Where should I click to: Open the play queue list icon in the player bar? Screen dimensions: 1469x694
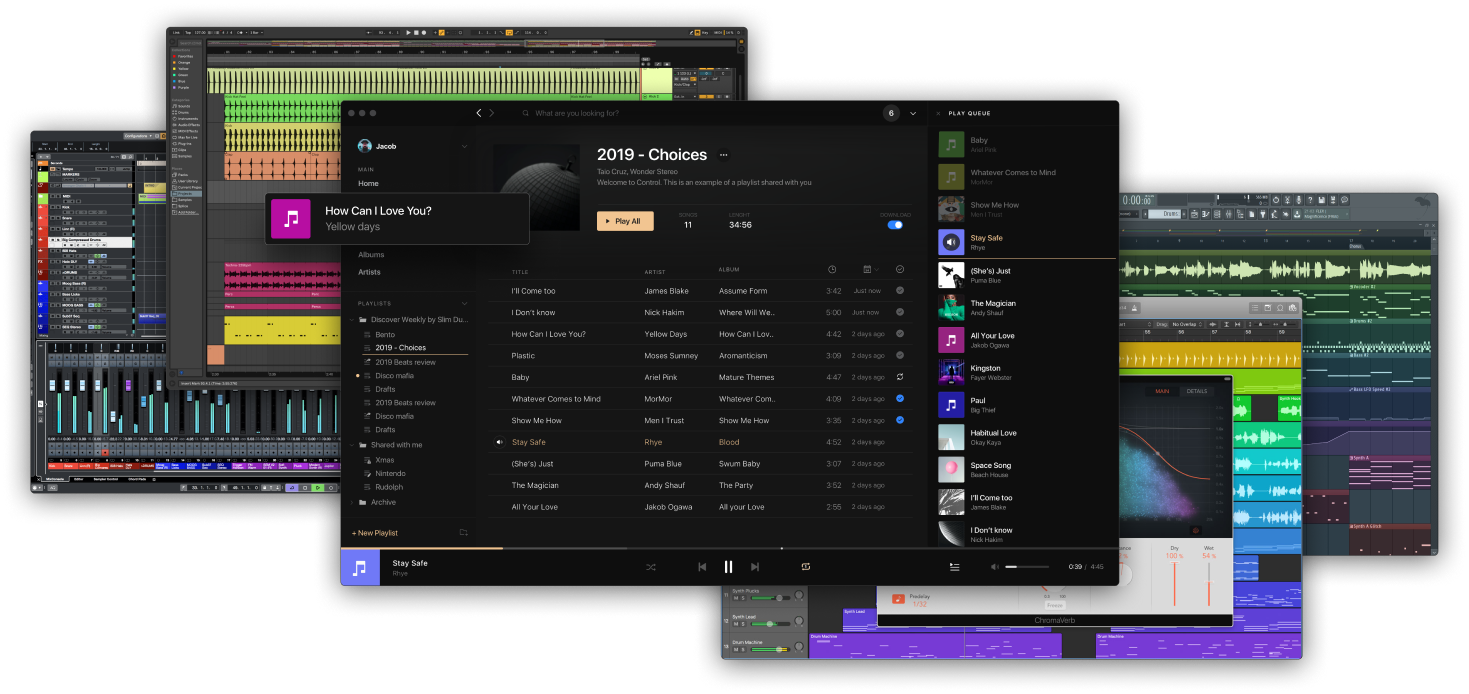[955, 567]
